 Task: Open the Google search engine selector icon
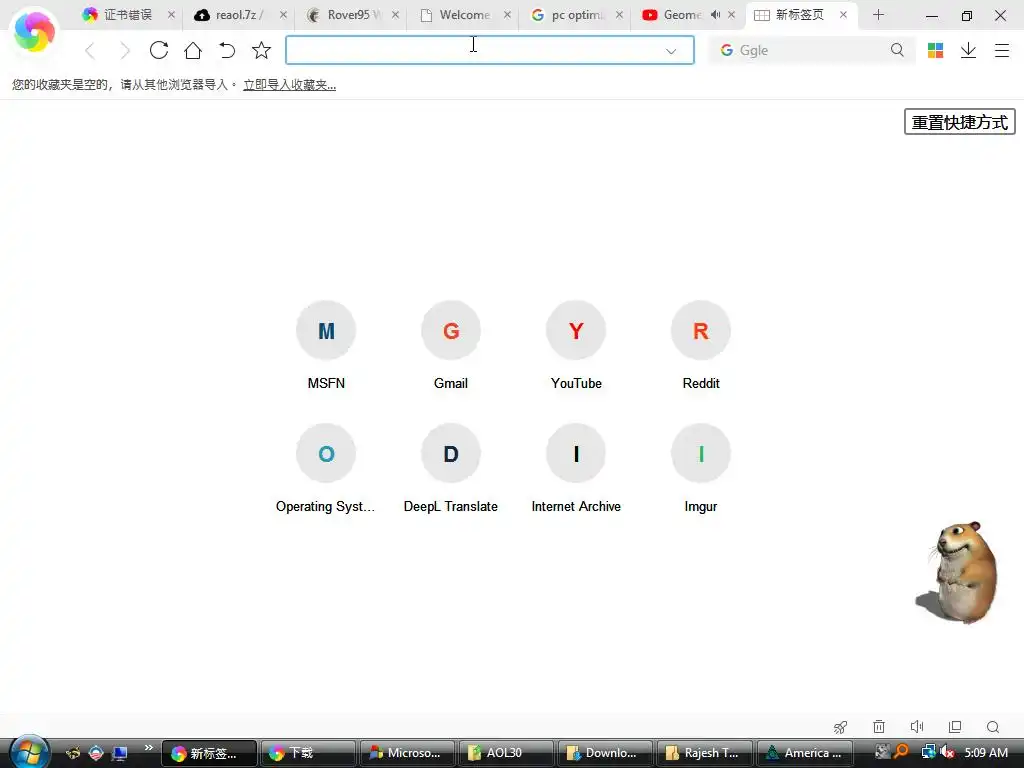[726, 50]
